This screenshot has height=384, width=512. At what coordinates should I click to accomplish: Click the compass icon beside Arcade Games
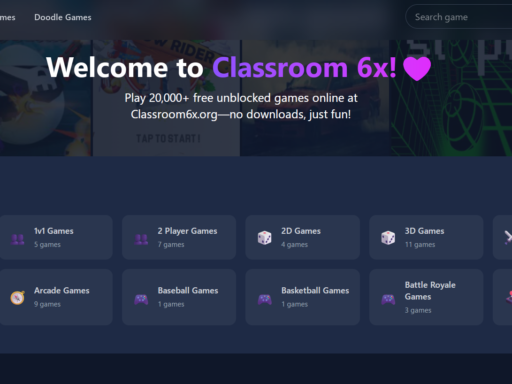(17, 297)
